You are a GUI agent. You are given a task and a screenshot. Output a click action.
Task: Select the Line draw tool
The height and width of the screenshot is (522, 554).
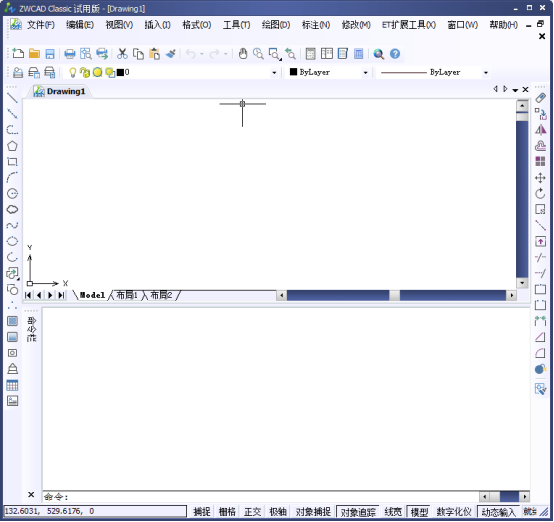[x=12, y=98]
